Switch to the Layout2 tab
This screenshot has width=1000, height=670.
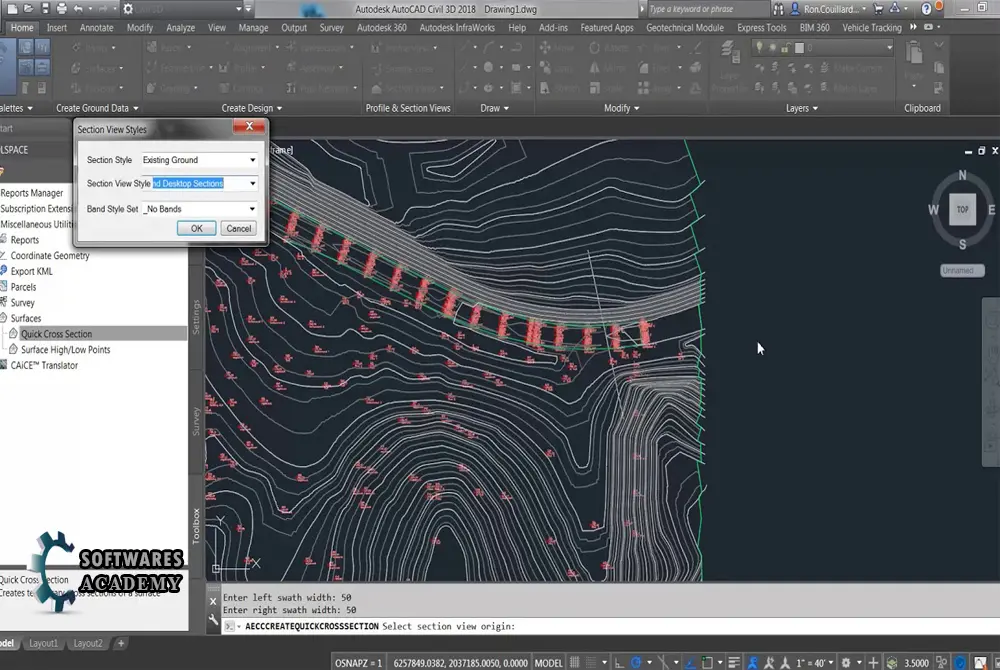tap(88, 643)
